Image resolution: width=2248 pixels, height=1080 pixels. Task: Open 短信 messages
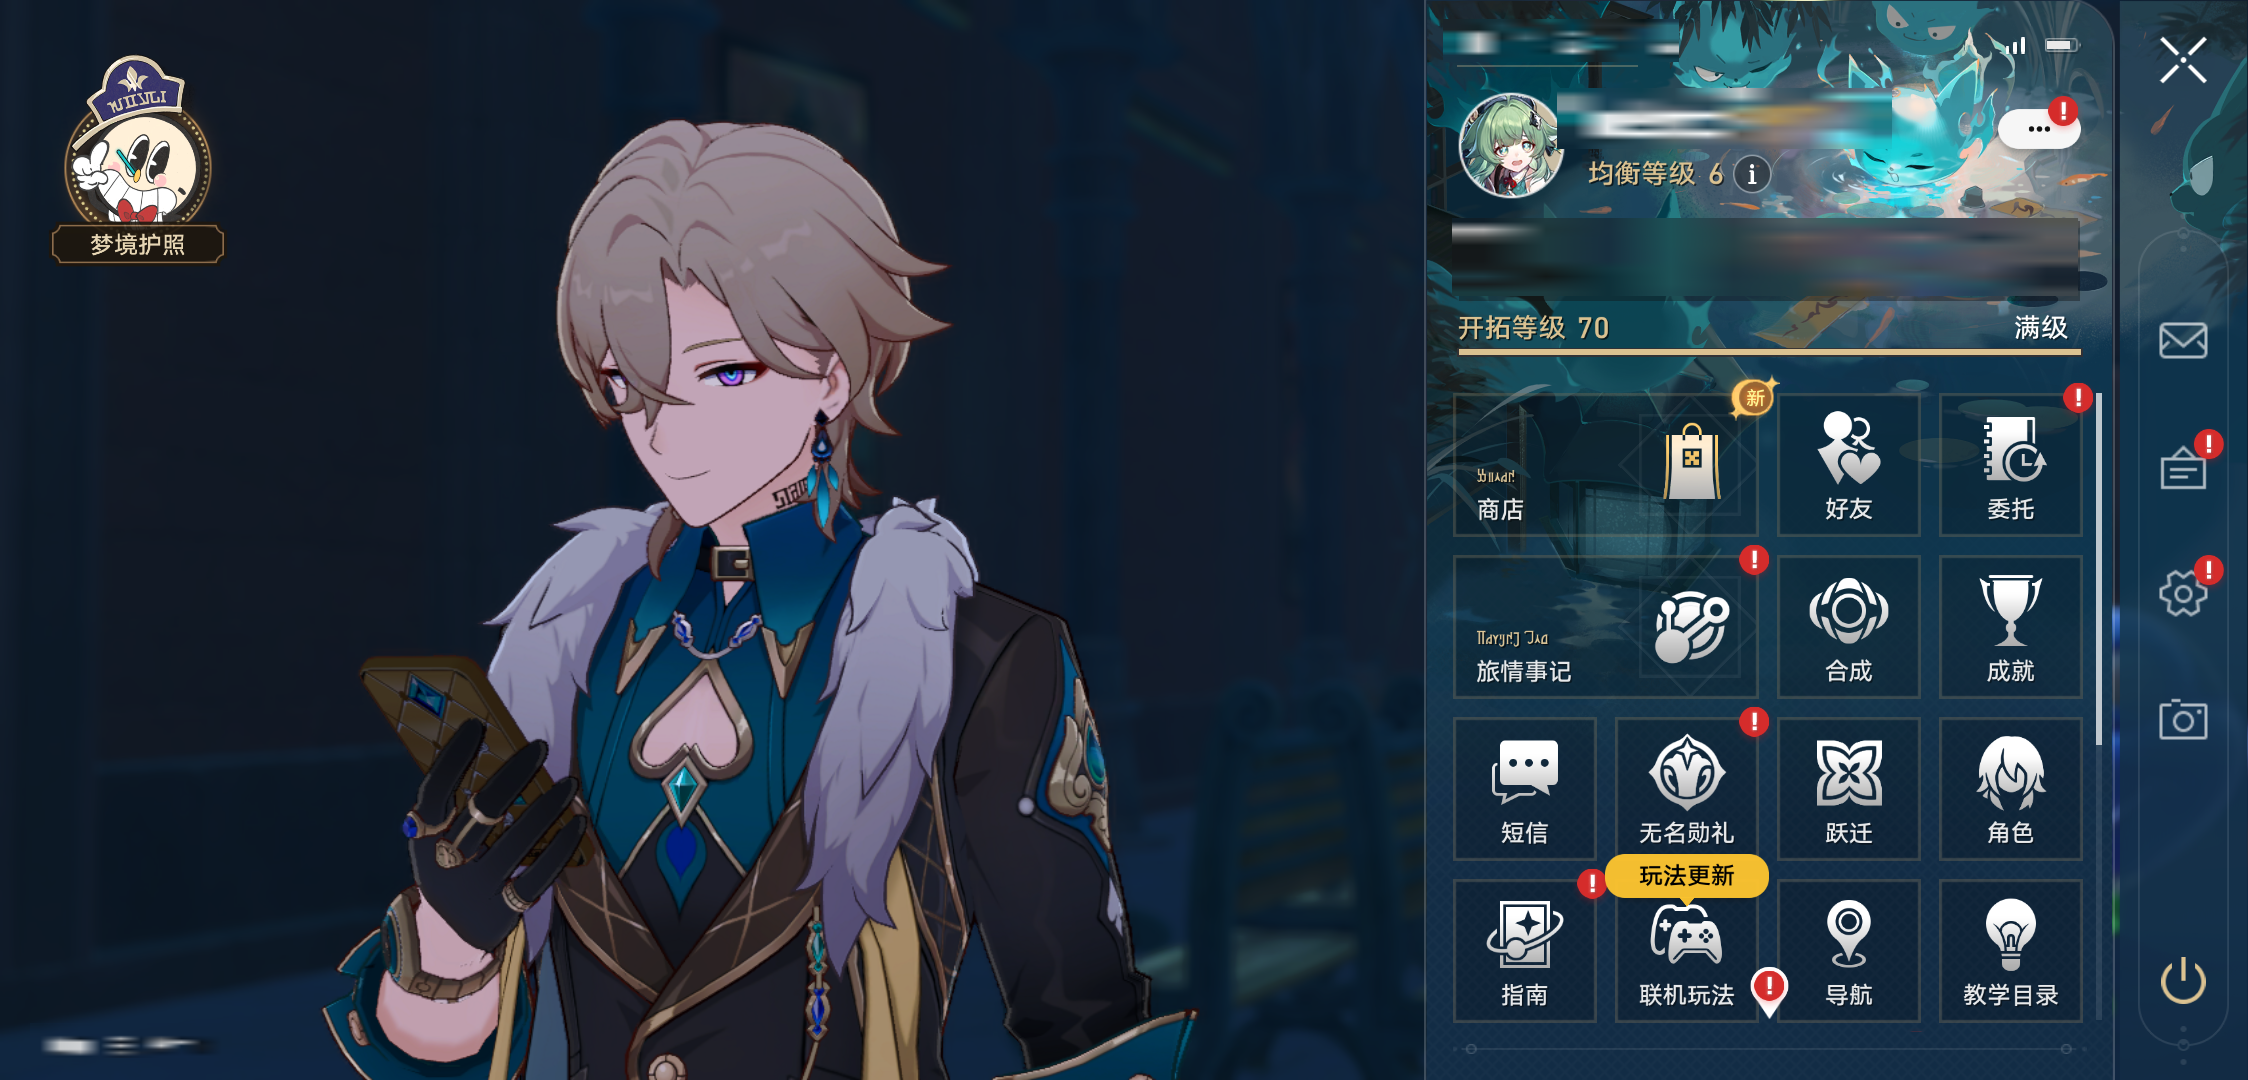(x=1524, y=789)
